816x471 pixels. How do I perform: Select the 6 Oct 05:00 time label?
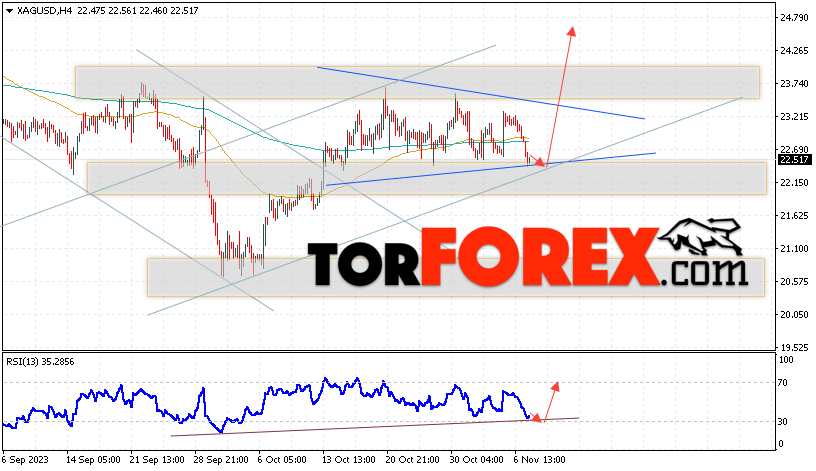pyautogui.click(x=283, y=460)
